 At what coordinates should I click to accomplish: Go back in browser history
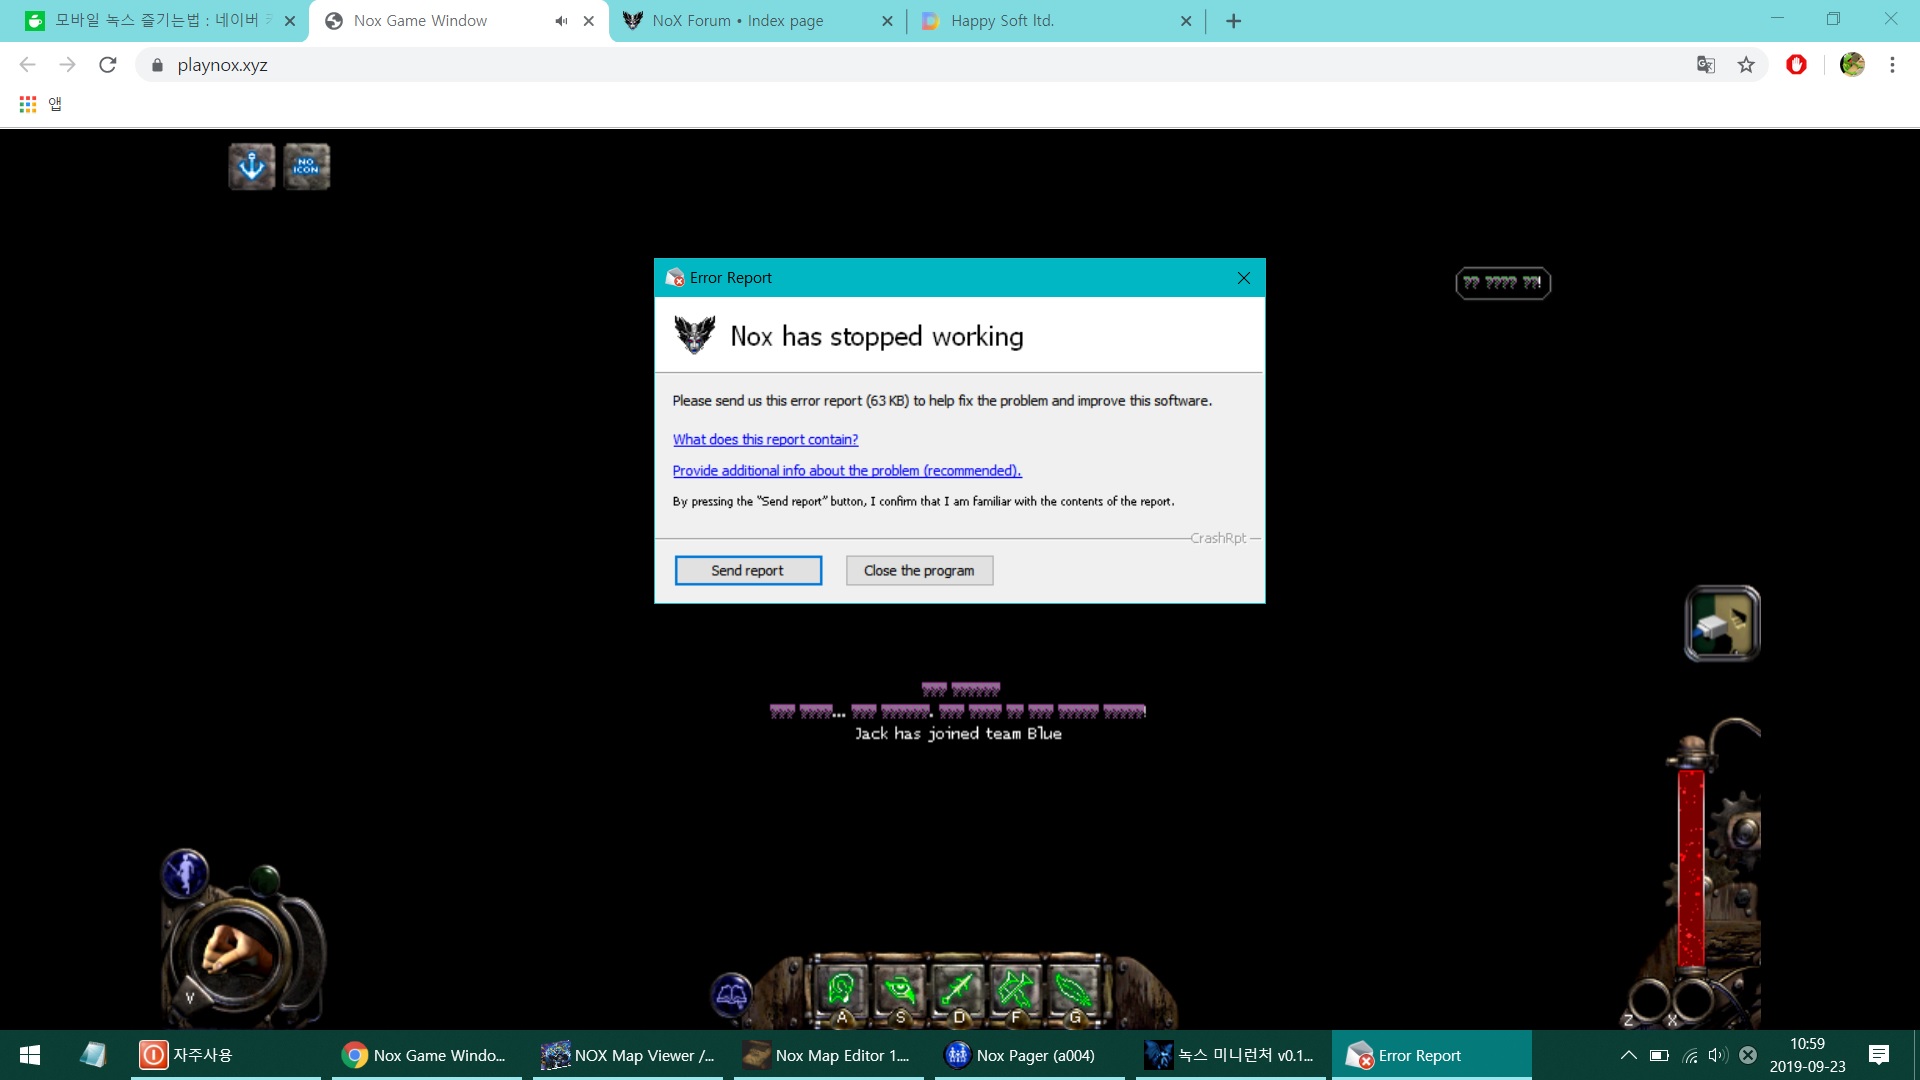(28, 65)
